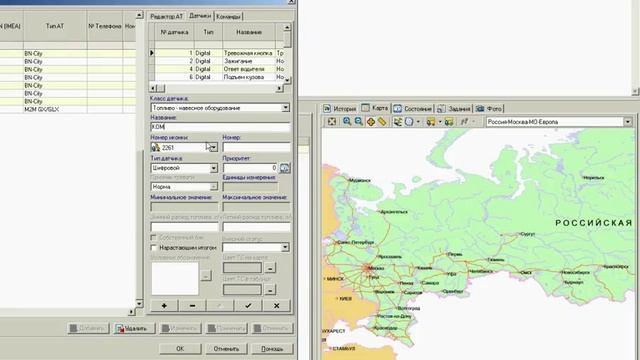The width and height of the screenshot is (640, 360).
Task: Open the Задания tab
Action: (x=454, y=109)
